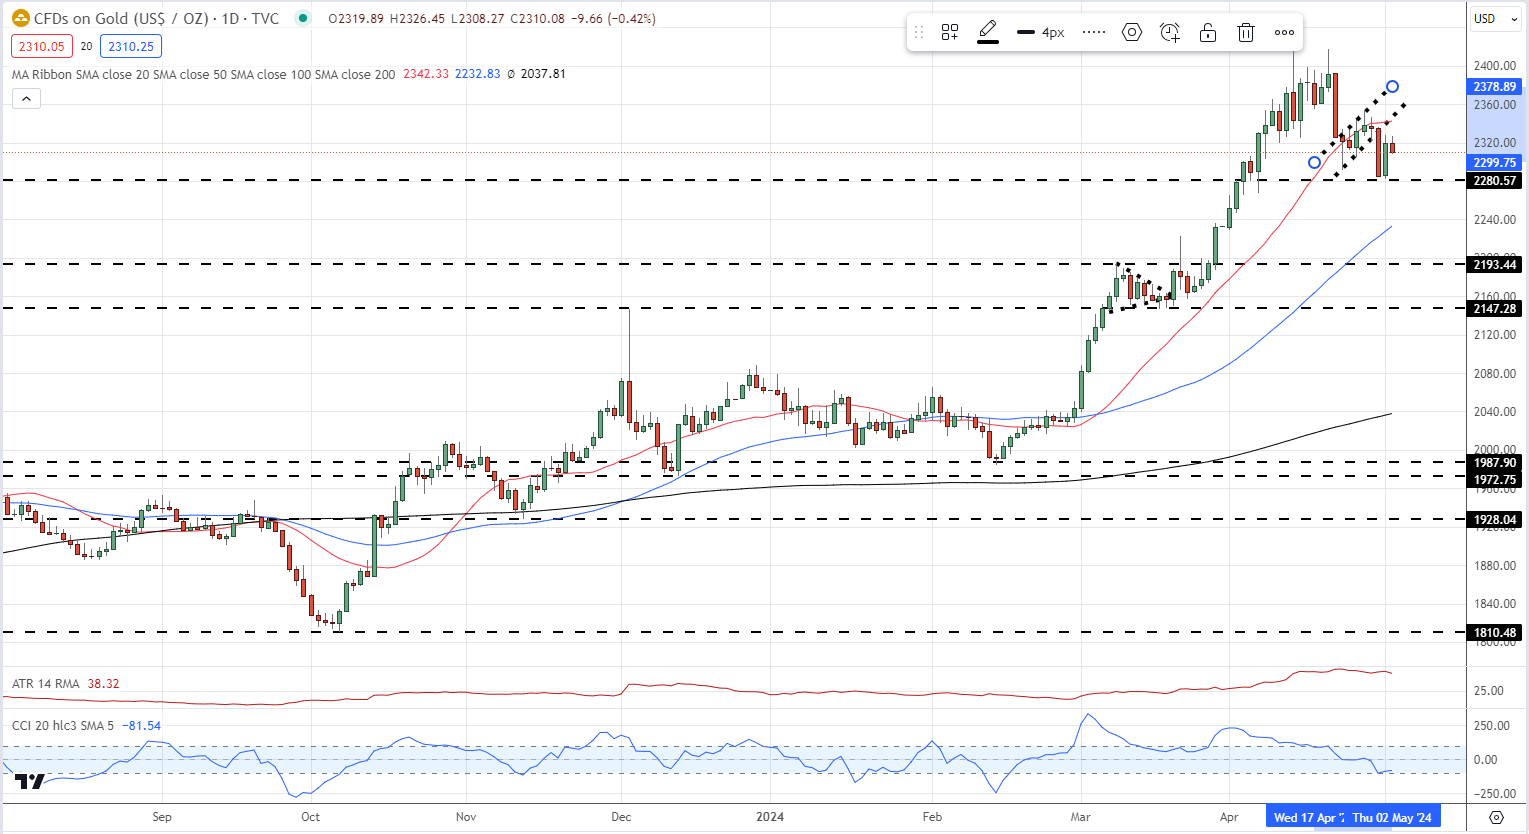Click the blue buy price 2310.25 button
This screenshot has height=834, width=1529.
pos(131,46)
